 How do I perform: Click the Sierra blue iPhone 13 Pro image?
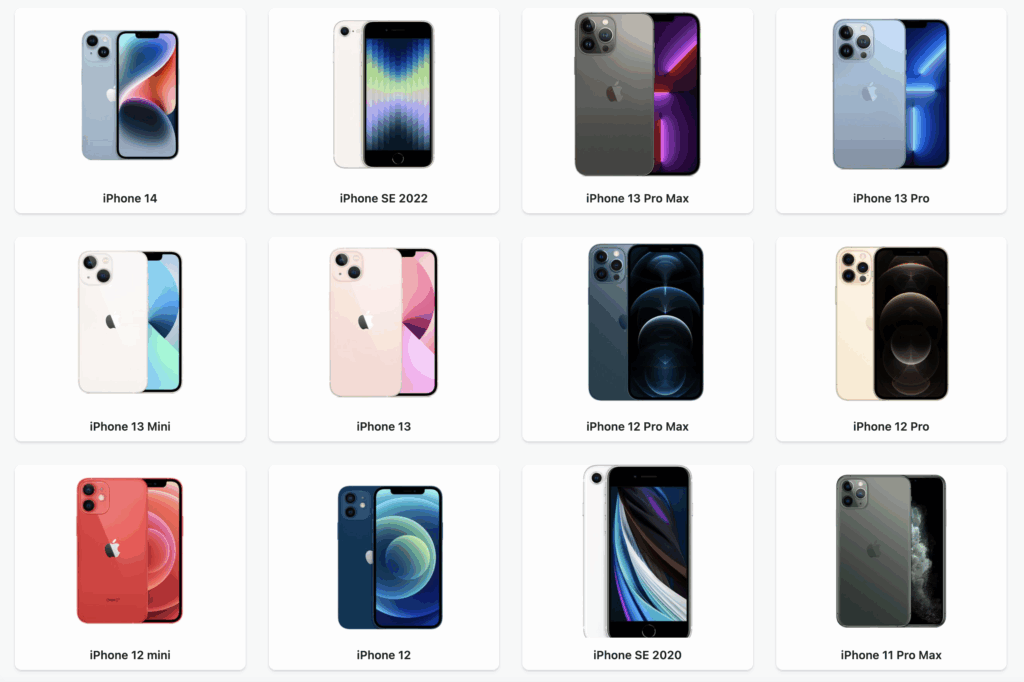[891, 94]
